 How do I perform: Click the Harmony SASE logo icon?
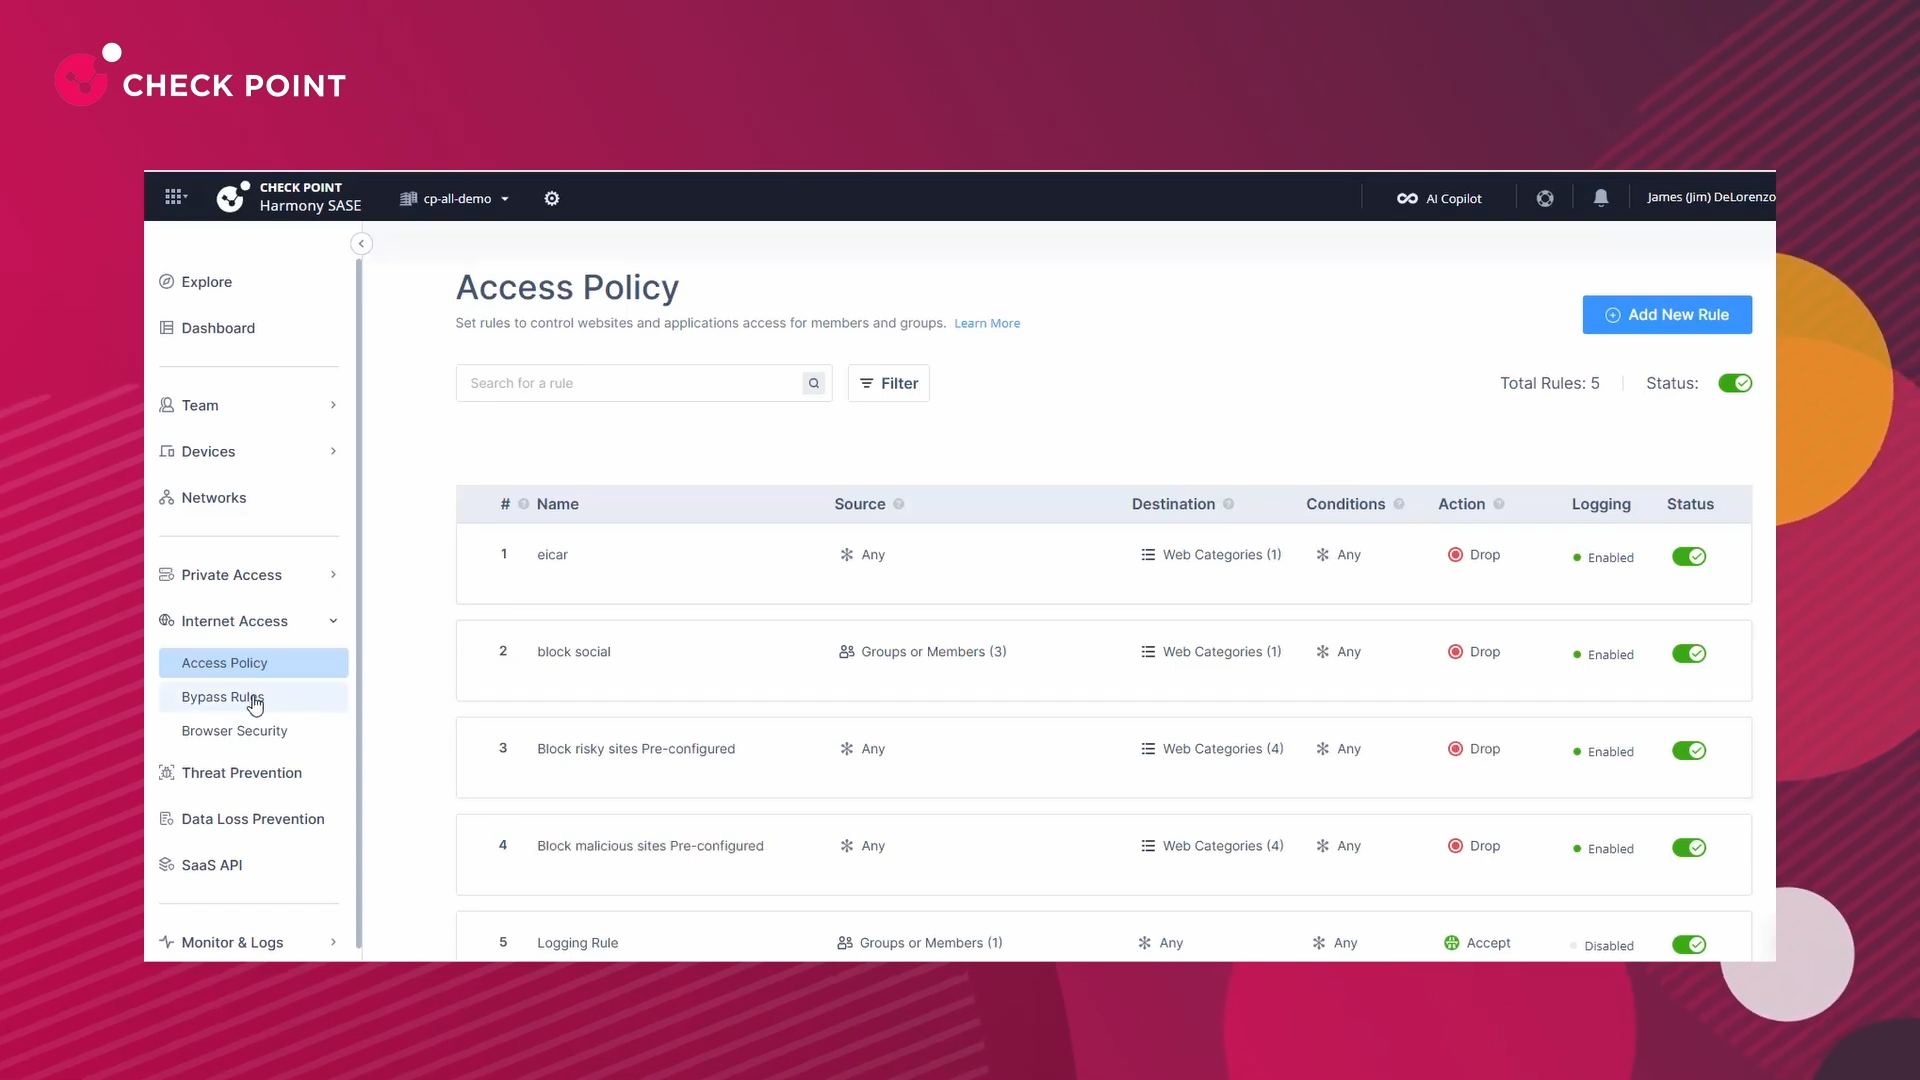(232, 197)
